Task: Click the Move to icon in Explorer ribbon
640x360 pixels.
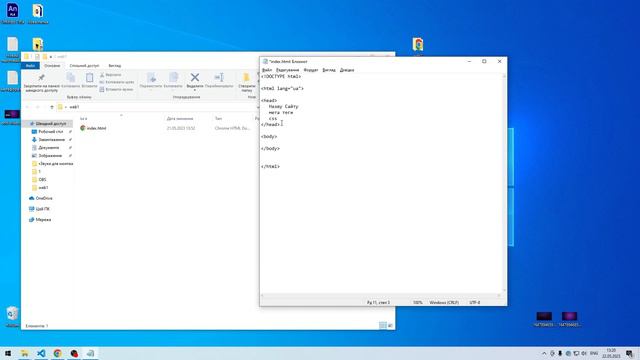Action: (x=151, y=78)
